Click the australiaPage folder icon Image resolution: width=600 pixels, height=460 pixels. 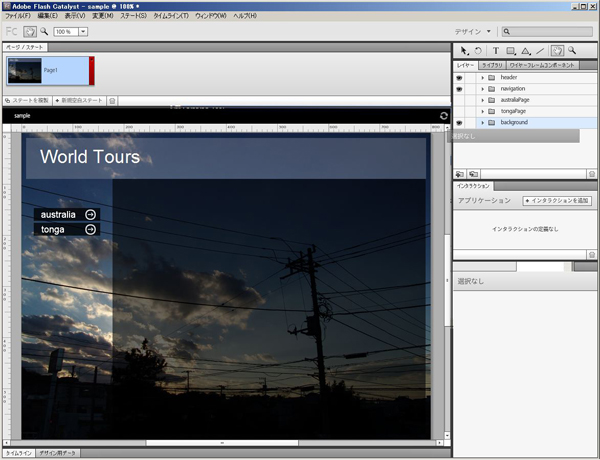tap(492, 100)
